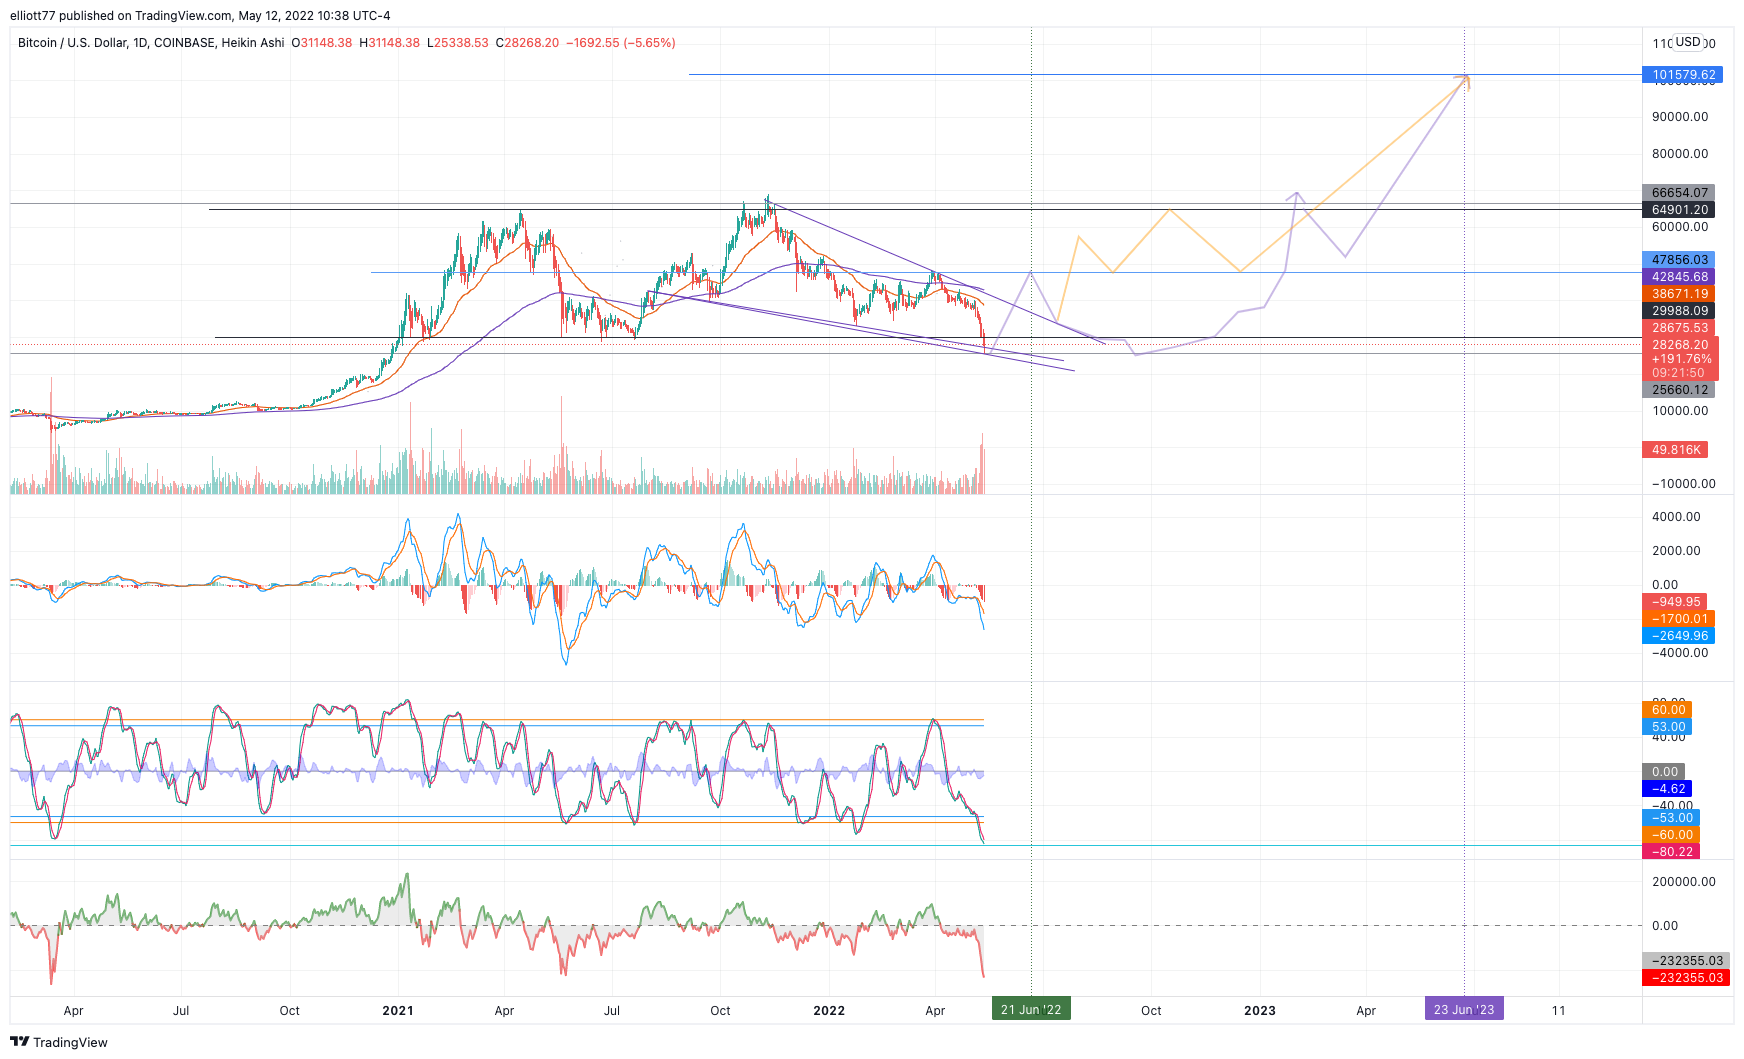Click the −53.00 blue level label
Screen dimensions: 1744x1059
pos(1671,817)
